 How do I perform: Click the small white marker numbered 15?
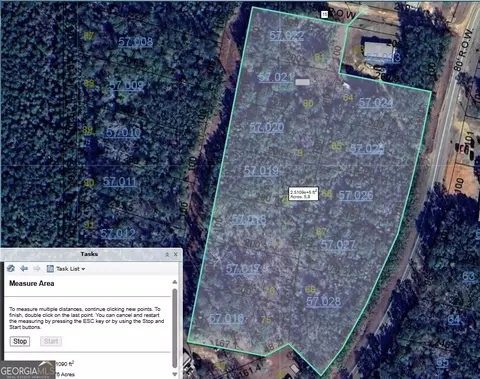pos(324,14)
